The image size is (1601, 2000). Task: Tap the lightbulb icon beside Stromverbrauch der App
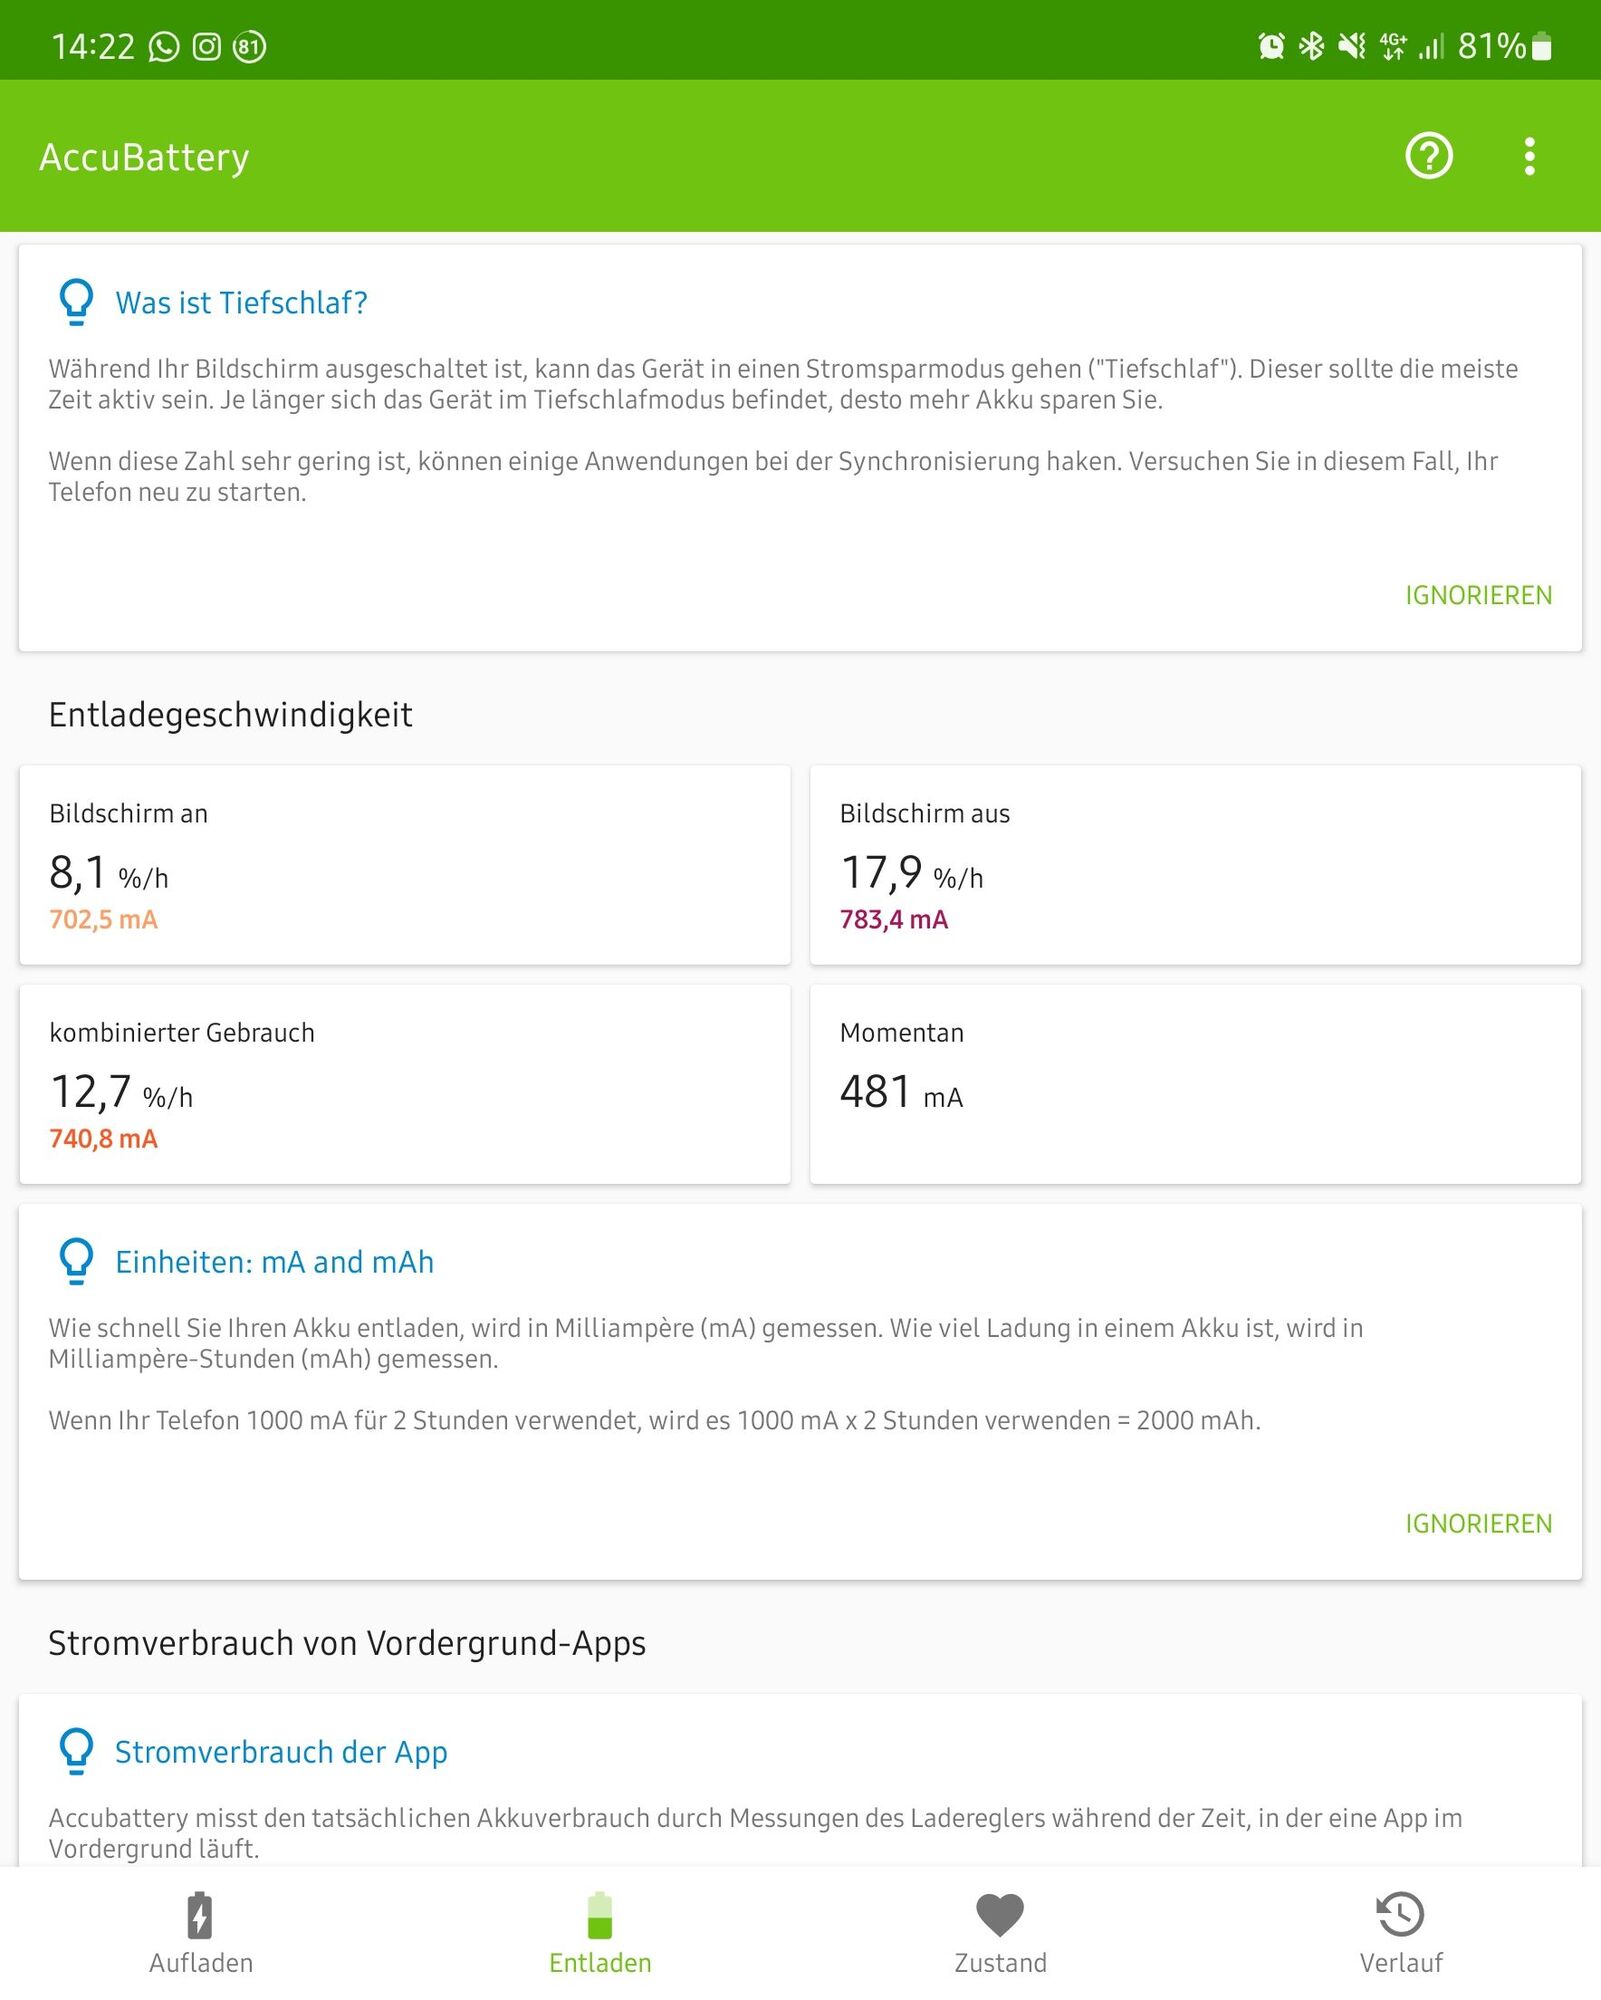pyautogui.click(x=77, y=1751)
